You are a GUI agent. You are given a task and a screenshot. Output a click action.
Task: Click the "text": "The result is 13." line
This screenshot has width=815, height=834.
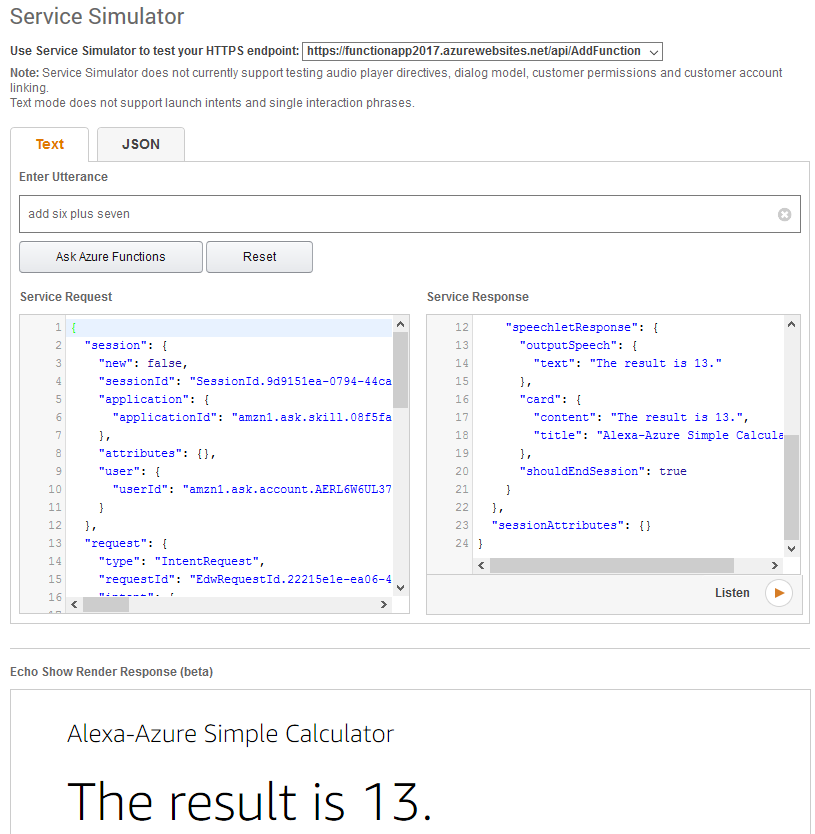coord(628,363)
